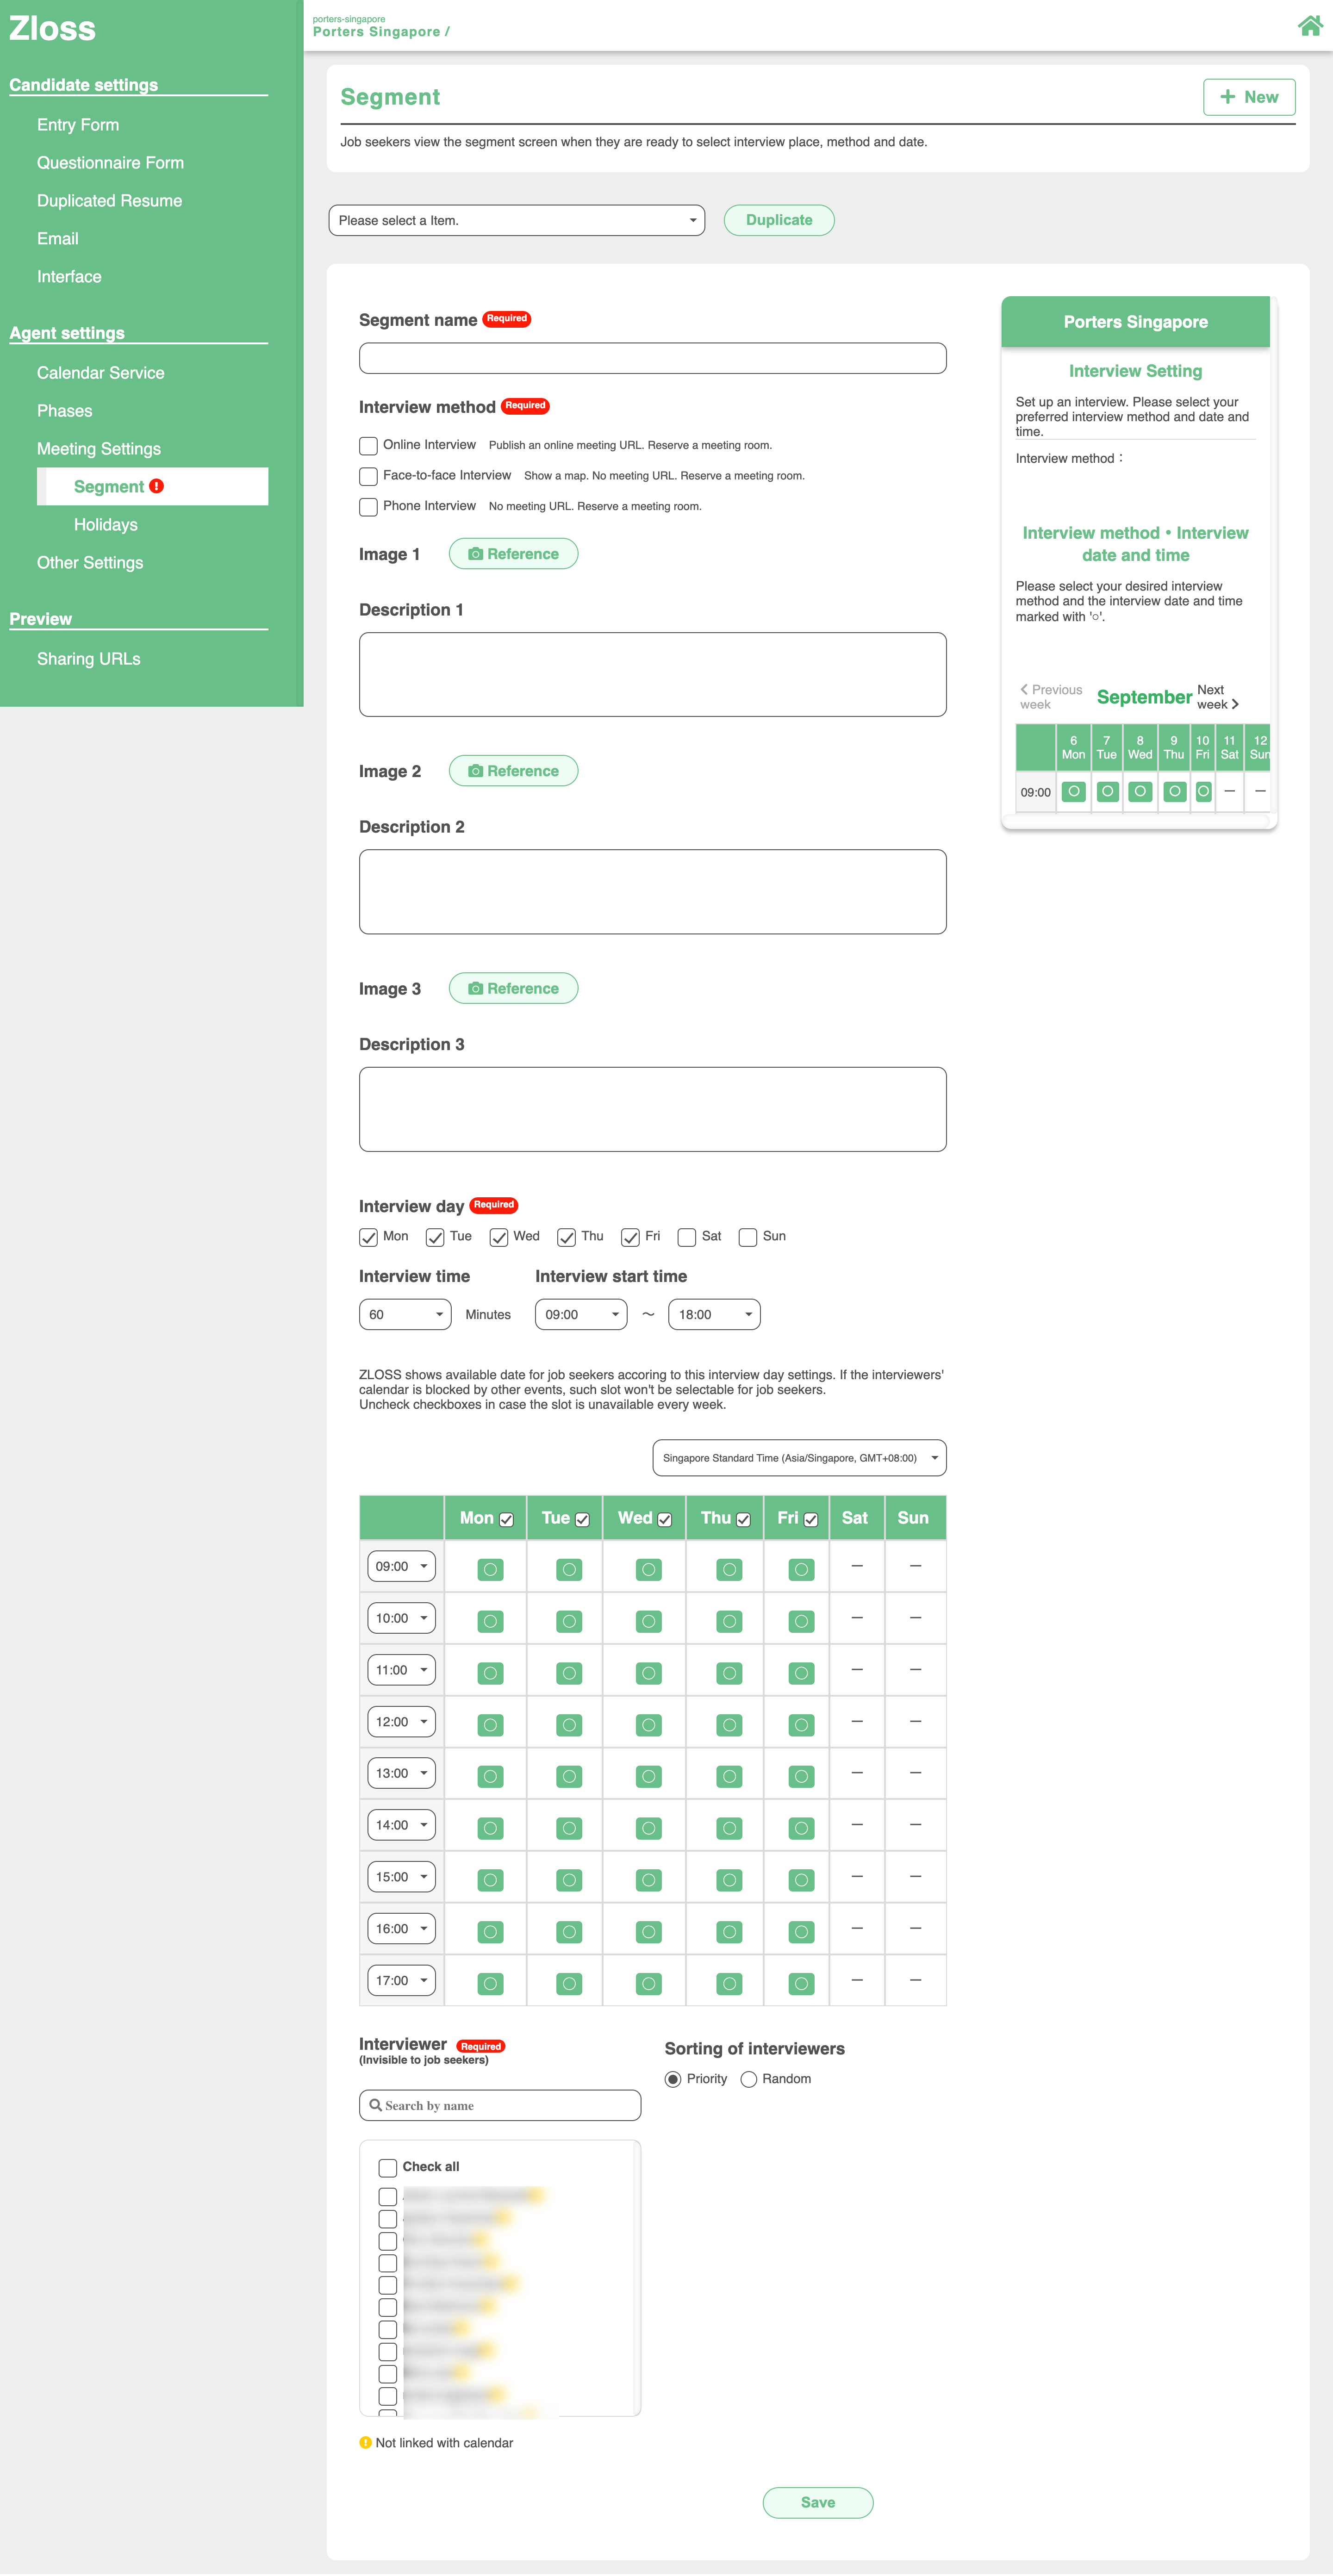Open the 12:00 row time dropdown
This screenshot has height=2576, width=1333.
tap(401, 1721)
